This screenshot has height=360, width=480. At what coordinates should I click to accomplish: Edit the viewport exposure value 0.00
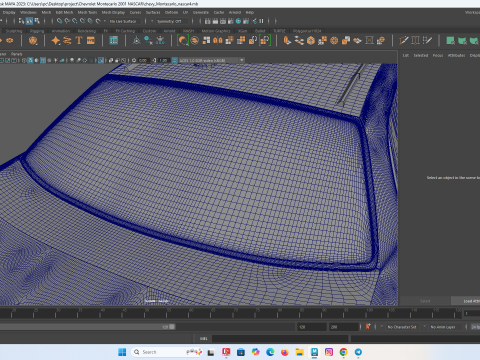pos(143,60)
